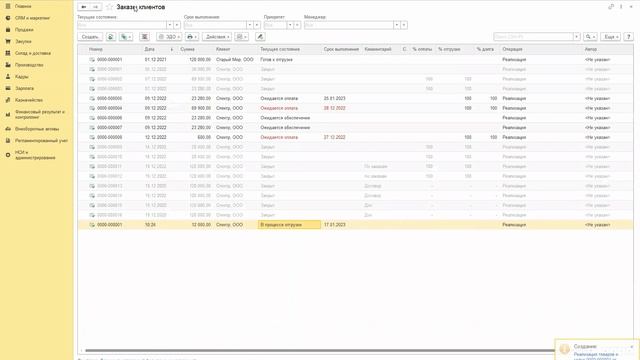Select the amount 120 000,00 cell

200,59
